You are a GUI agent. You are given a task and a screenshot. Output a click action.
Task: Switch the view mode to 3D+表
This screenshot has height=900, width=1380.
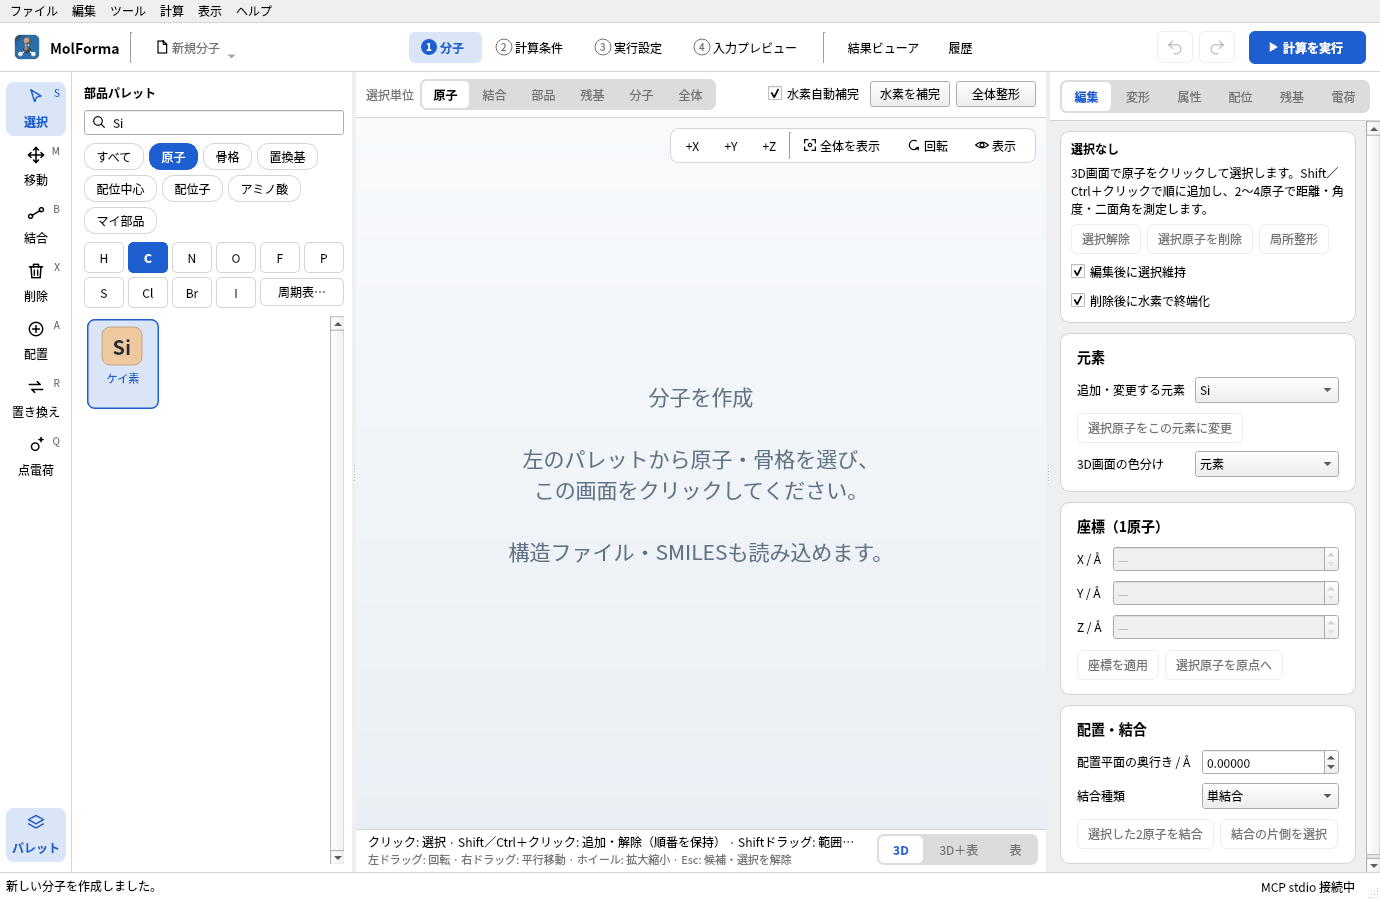958,850
